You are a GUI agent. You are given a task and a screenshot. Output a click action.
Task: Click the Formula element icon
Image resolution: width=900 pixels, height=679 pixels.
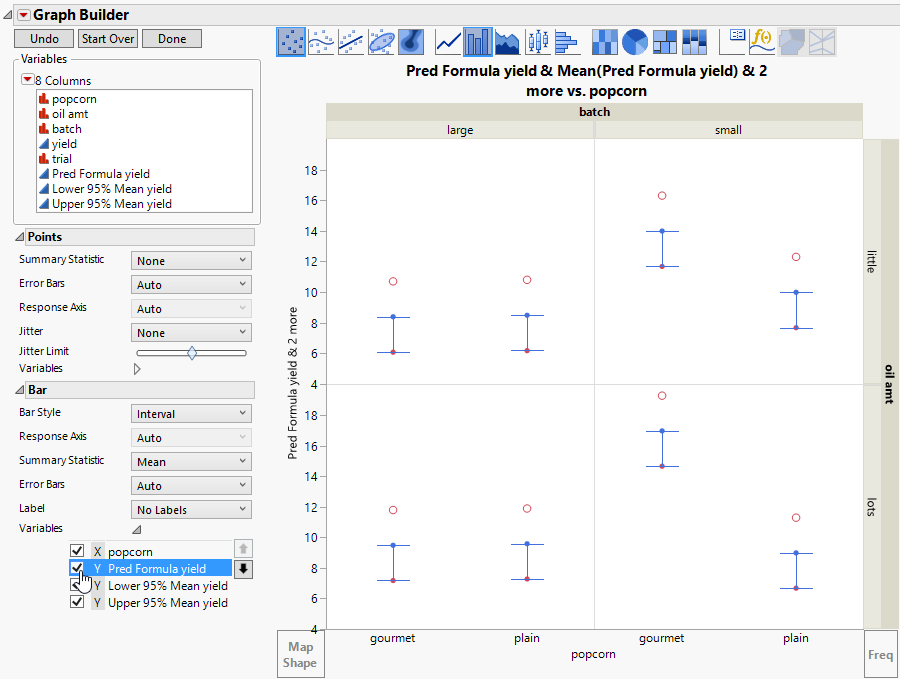[762, 41]
